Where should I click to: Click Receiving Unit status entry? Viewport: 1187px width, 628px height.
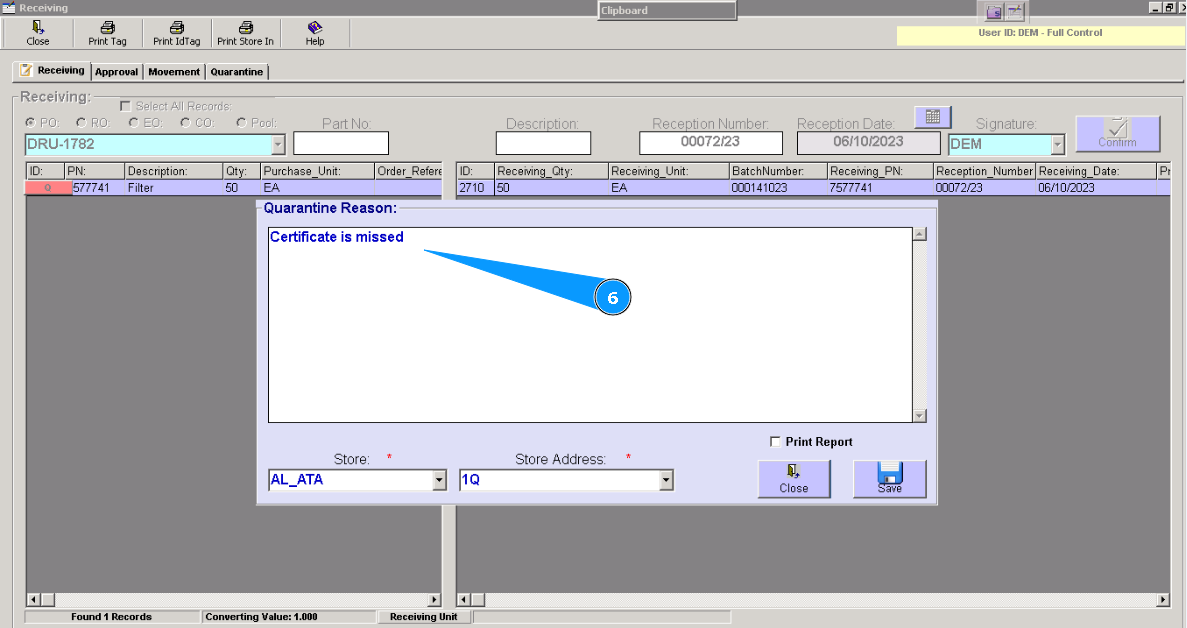click(x=424, y=617)
